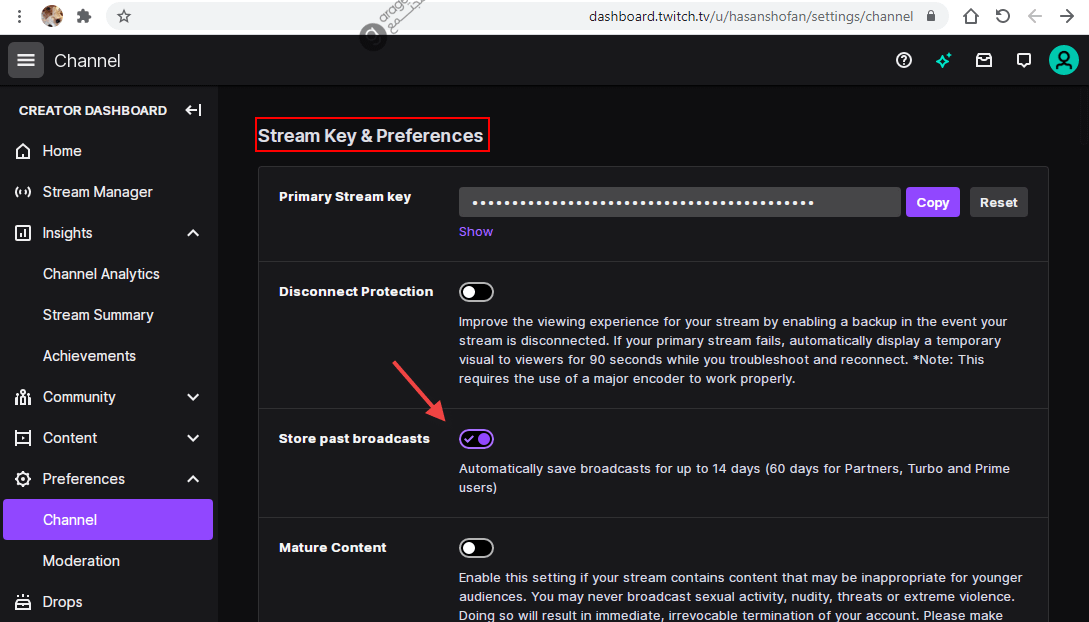Click the "CREATOR DASHBOARD" sidebar title
Viewport: 1089px width, 622px height.
pyautogui.click(x=93, y=110)
